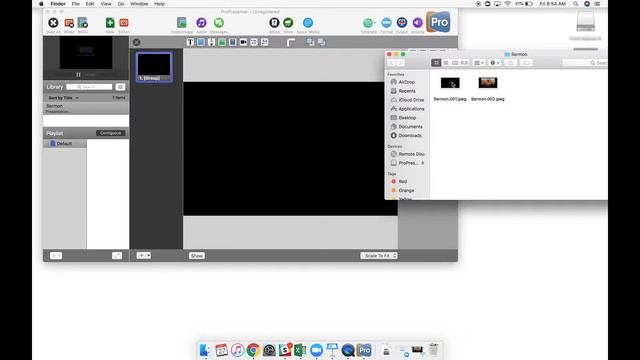
Task: Click the Show button under the editor
Action: (197, 256)
